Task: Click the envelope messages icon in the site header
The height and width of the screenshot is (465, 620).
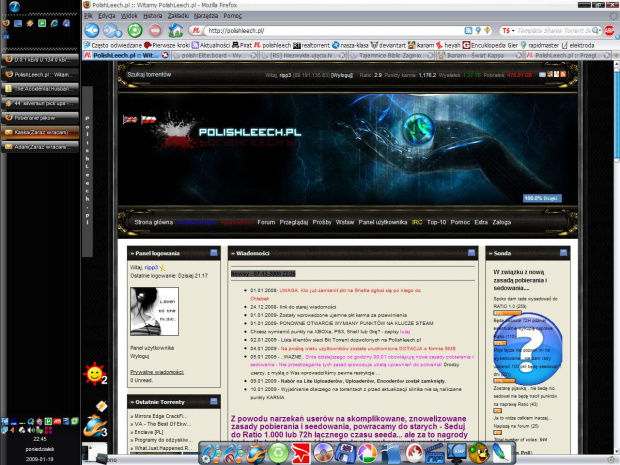Action: click(542, 74)
